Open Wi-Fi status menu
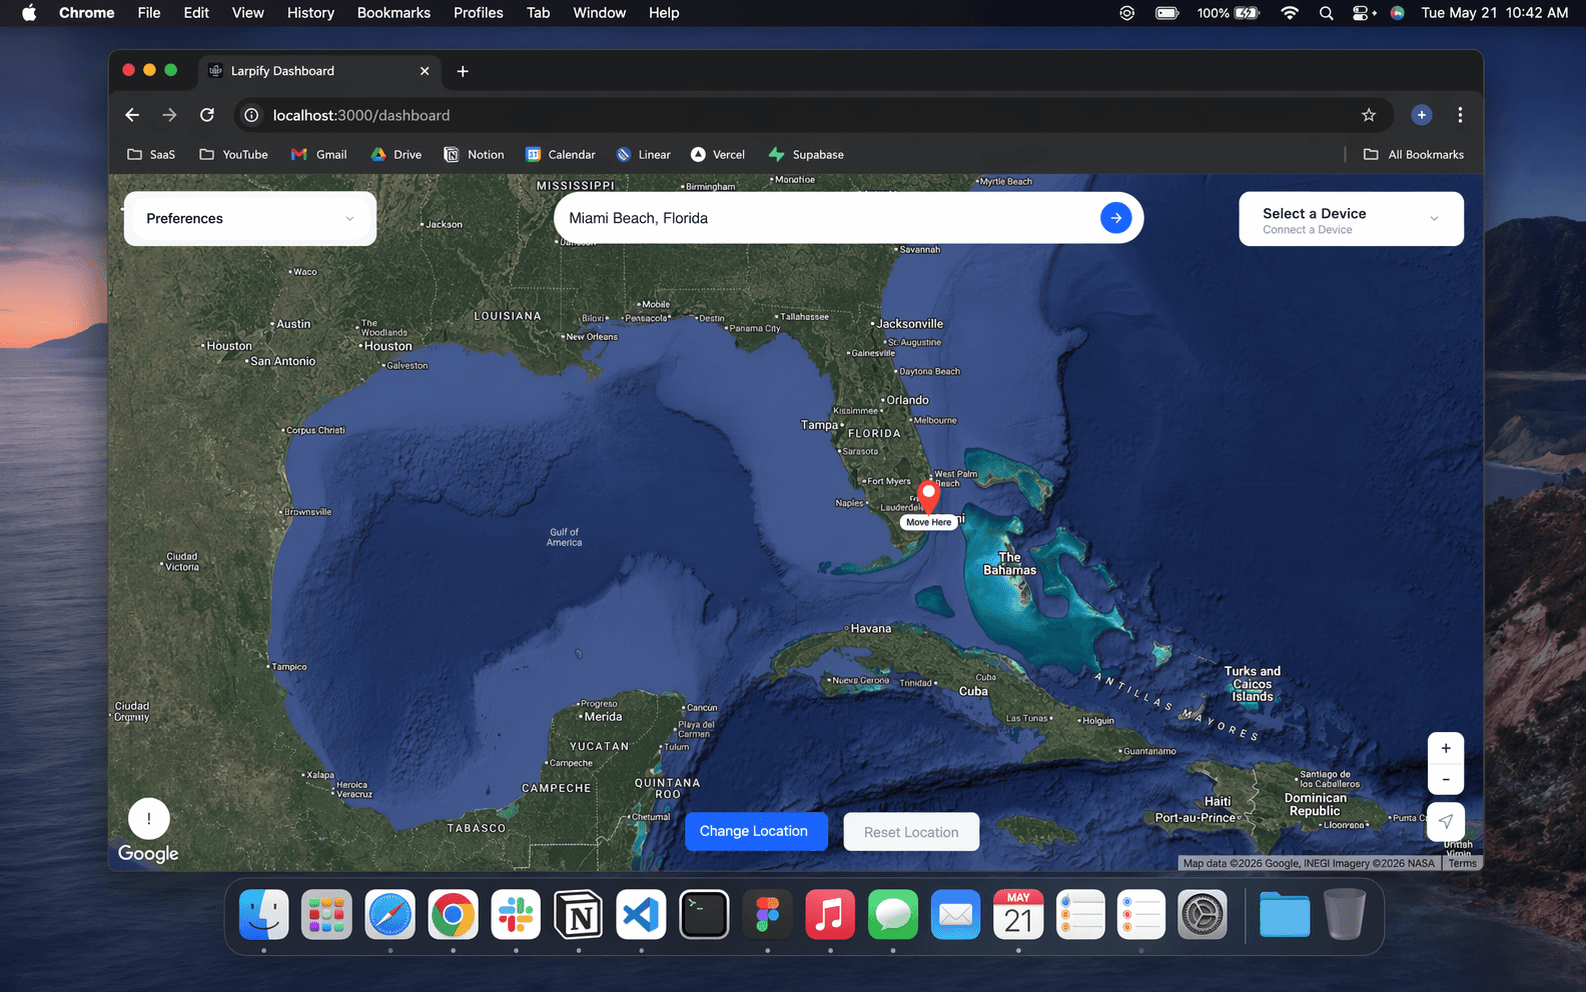The height and width of the screenshot is (992, 1586). point(1290,13)
